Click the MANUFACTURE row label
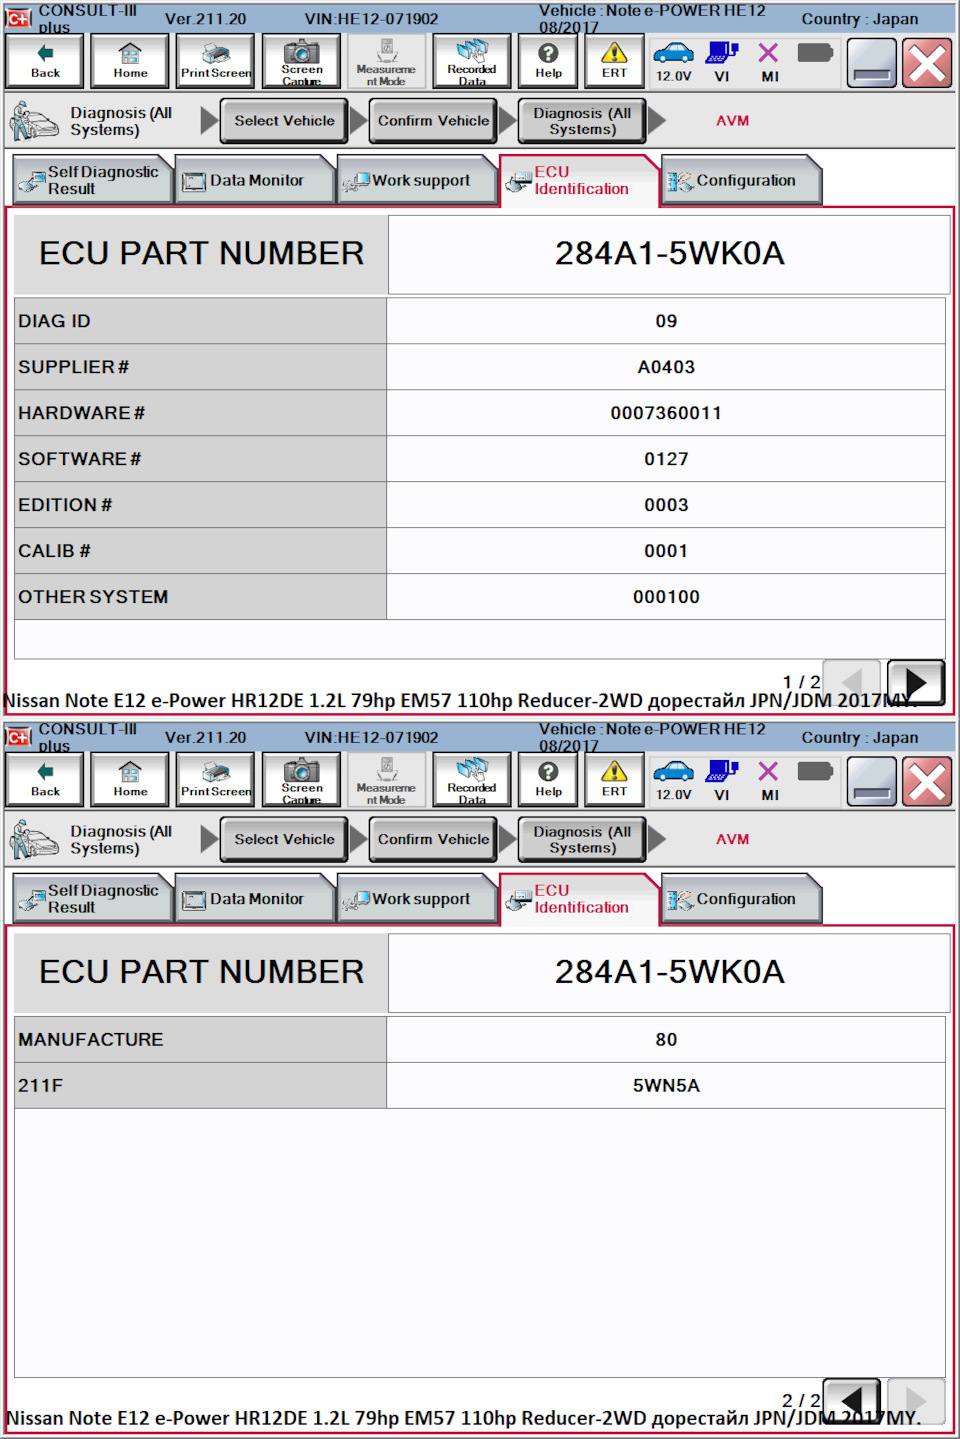The width and height of the screenshot is (960, 1439). point(90,1040)
